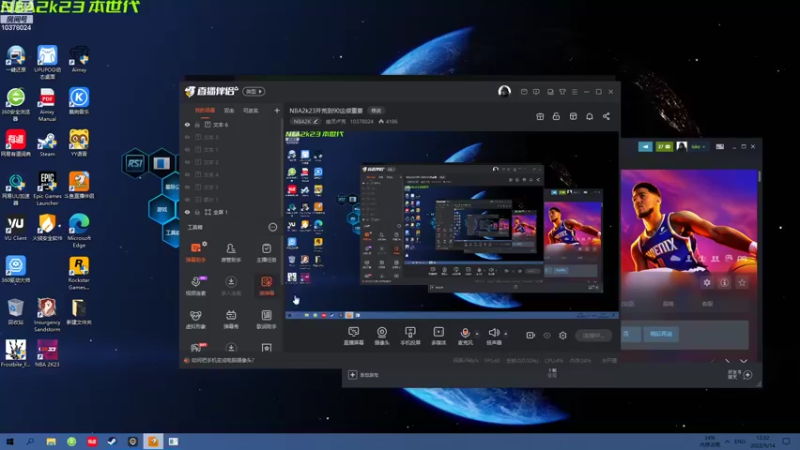The height and width of the screenshot is (450, 800).
Task: Click the share icon in the streaming app
Action: pos(606,116)
